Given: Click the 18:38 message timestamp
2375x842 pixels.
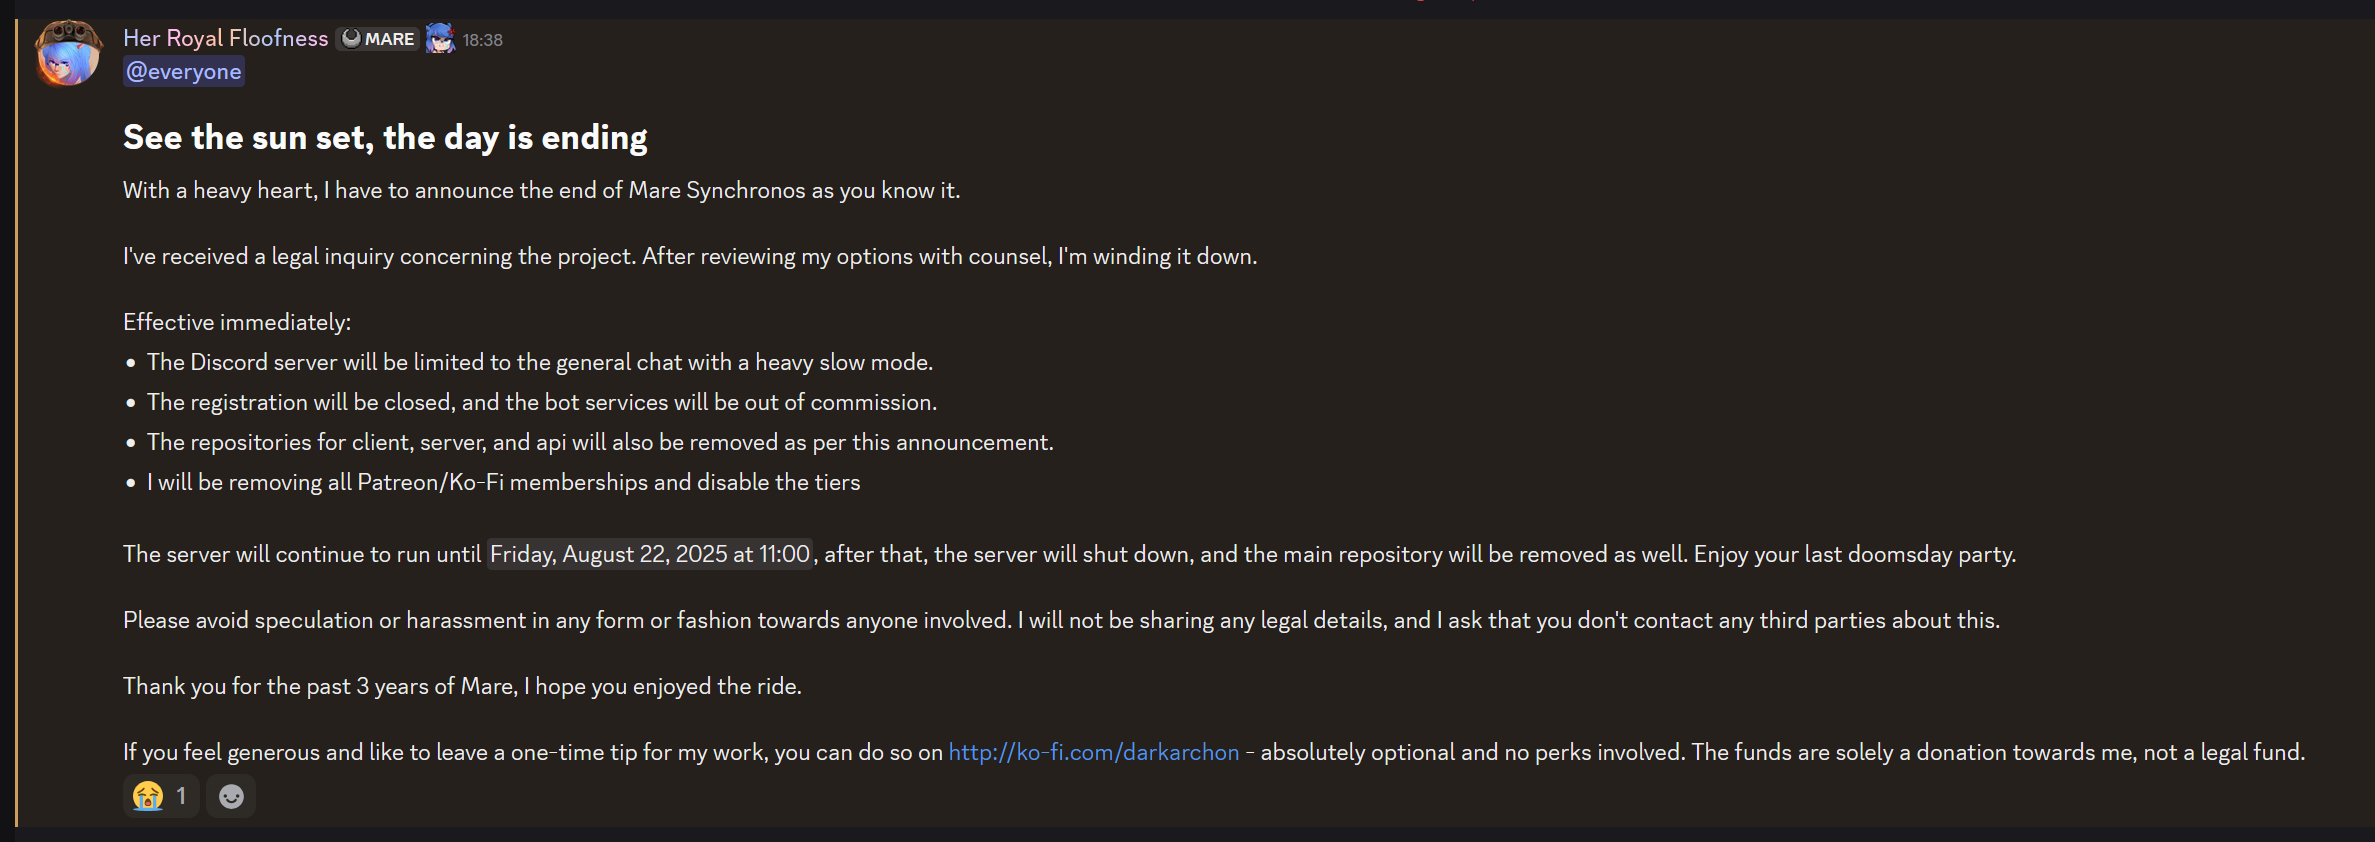Looking at the screenshot, I should (x=482, y=40).
